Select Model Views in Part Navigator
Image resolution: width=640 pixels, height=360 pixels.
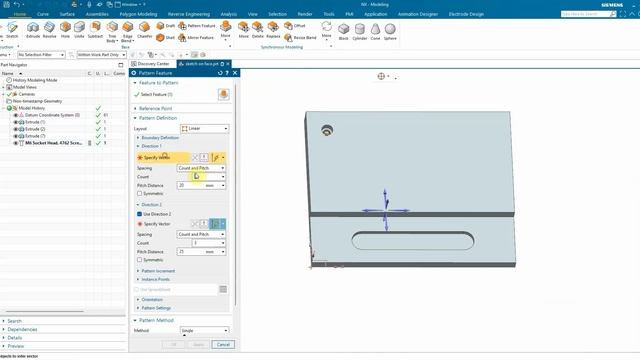tap(24, 87)
